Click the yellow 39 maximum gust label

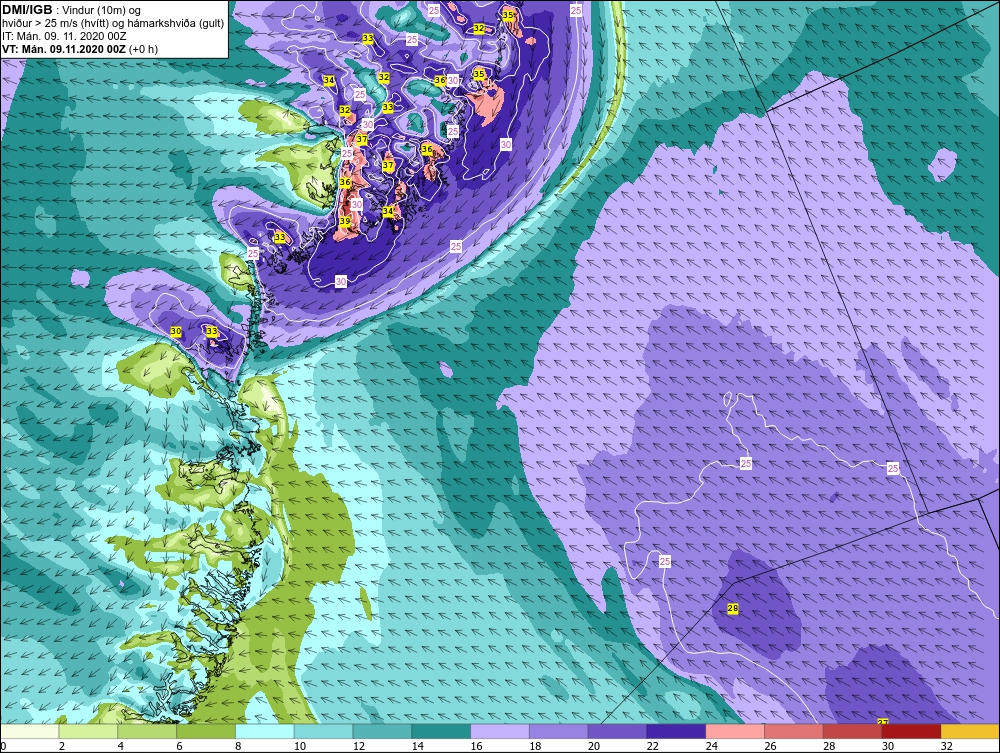344,221
